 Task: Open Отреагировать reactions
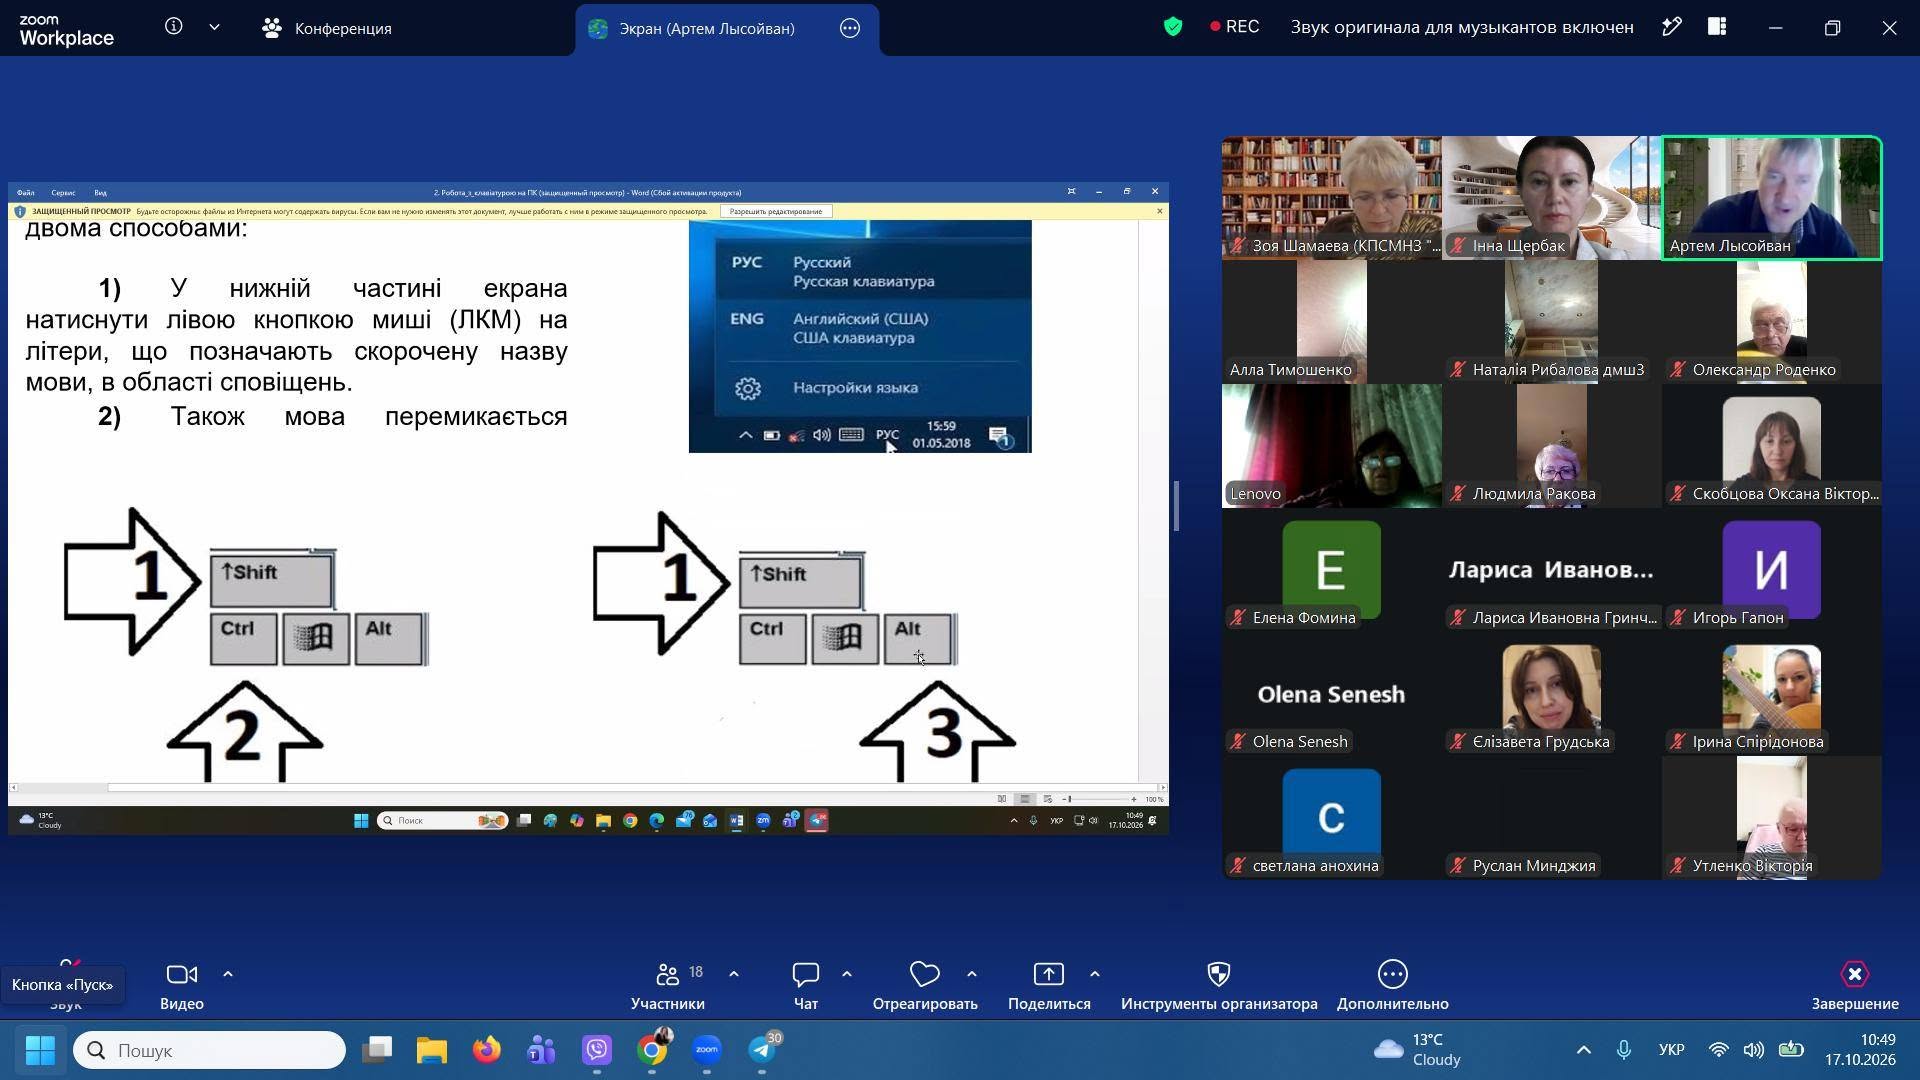925,986
